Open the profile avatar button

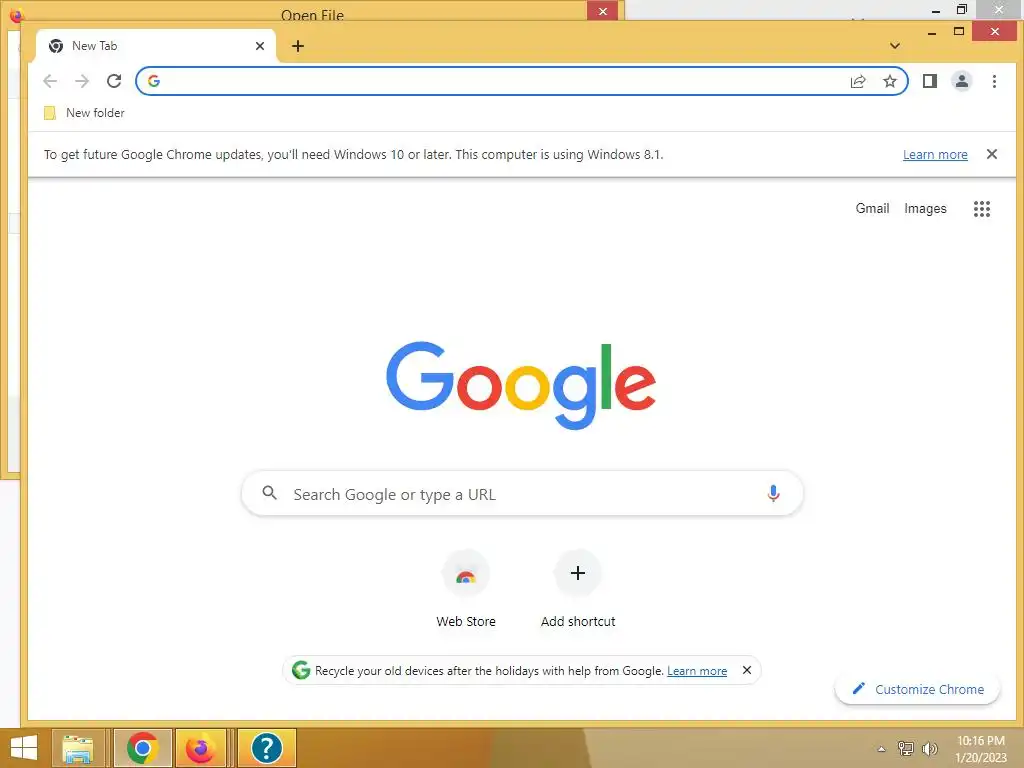pyautogui.click(x=961, y=81)
